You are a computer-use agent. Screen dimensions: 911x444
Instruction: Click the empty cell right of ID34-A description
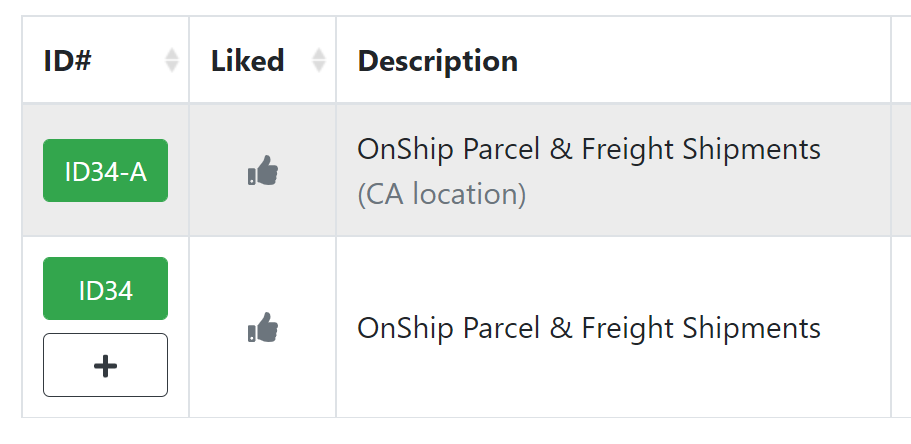coord(901,170)
